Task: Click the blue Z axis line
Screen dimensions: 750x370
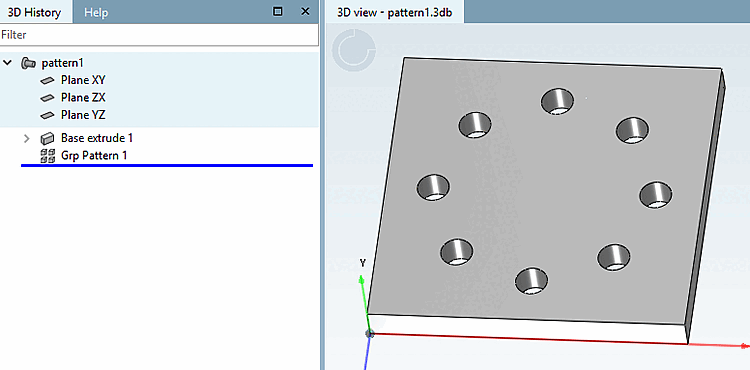Action: click(x=368, y=353)
